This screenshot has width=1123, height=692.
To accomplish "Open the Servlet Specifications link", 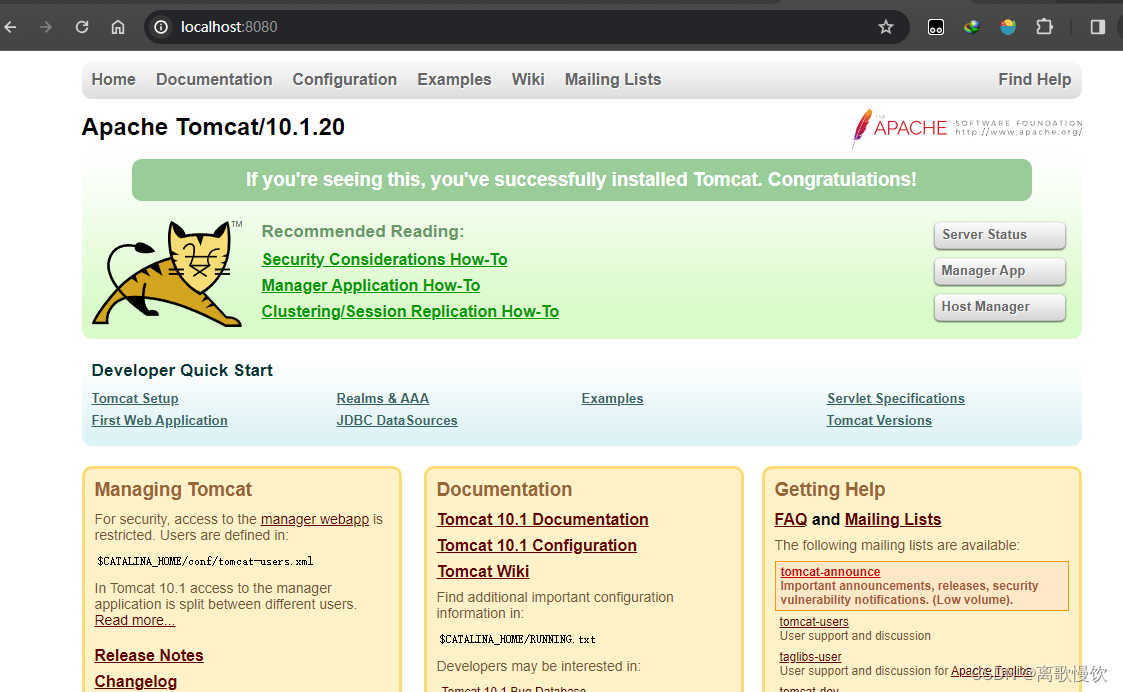I will click(x=896, y=398).
